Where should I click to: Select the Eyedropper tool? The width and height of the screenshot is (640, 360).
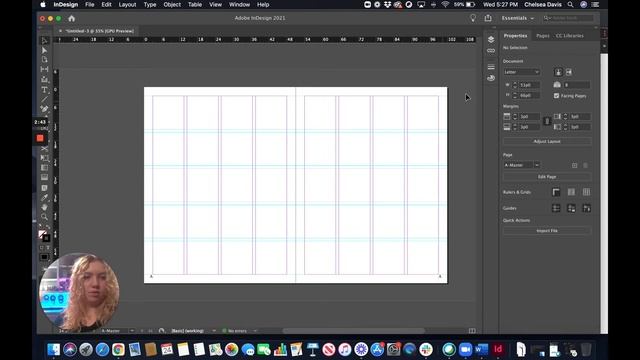(x=44, y=198)
